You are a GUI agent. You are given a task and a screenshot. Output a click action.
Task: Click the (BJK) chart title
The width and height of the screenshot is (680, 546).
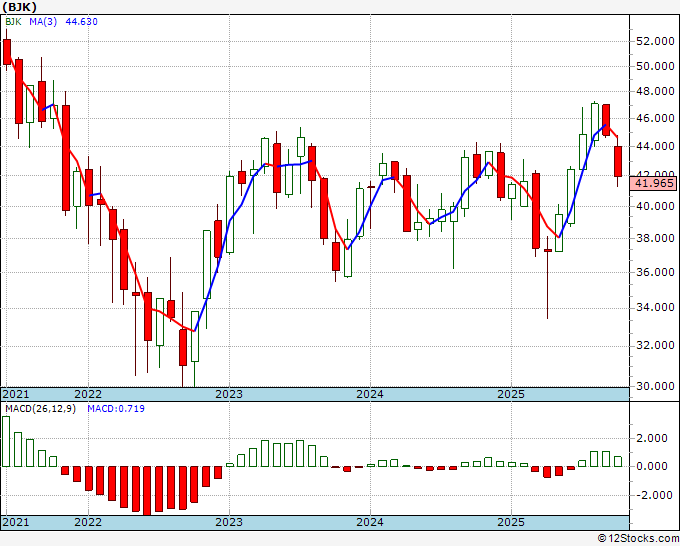click(20, 7)
